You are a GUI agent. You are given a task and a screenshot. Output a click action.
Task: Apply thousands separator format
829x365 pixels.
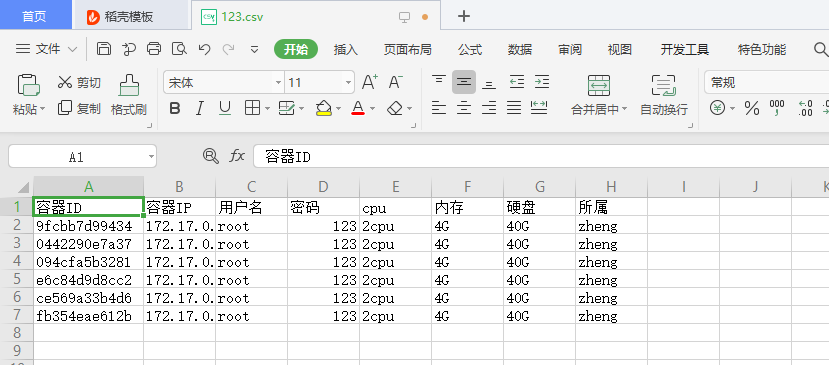pos(777,108)
